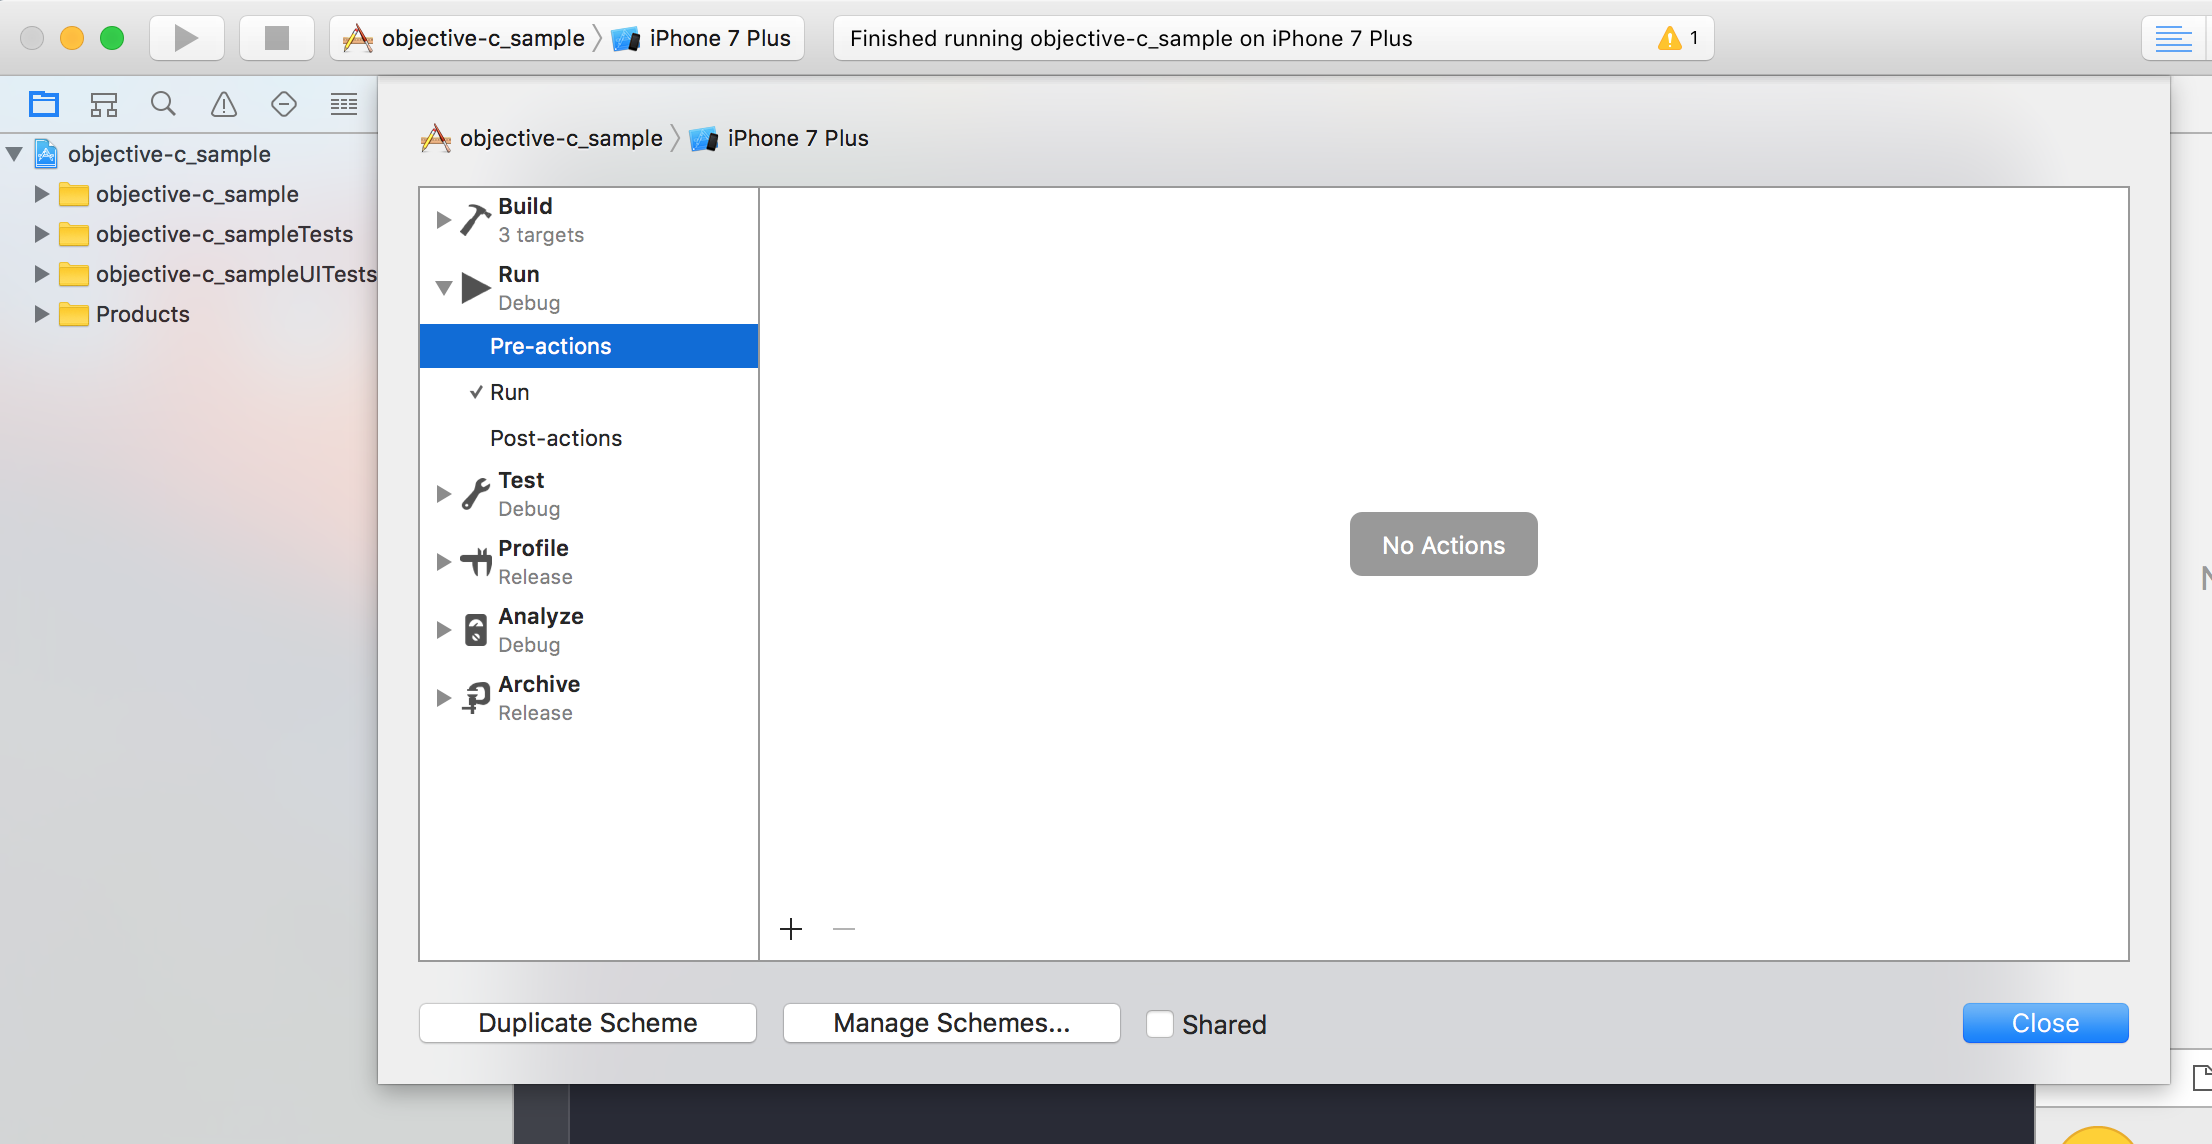The height and width of the screenshot is (1144, 2212).
Task: Expand the Build disclosure triangle
Action: 444,219
